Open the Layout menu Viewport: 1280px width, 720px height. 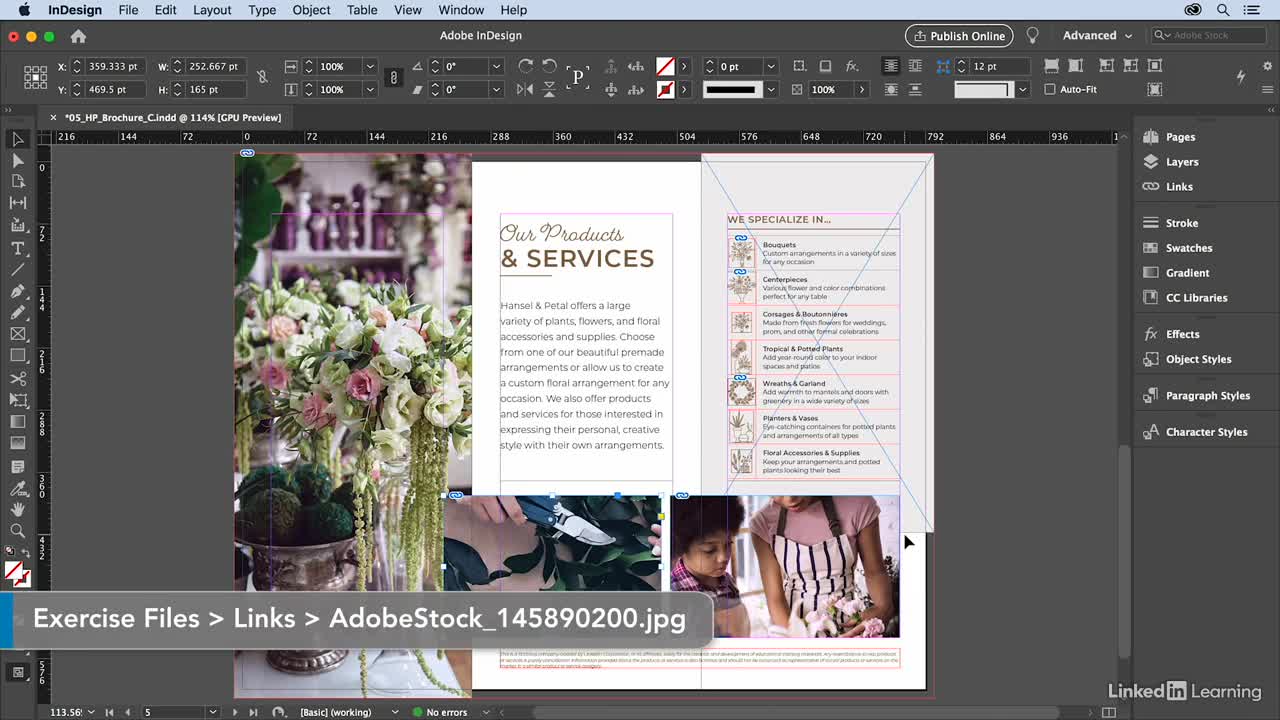[212, 10]
